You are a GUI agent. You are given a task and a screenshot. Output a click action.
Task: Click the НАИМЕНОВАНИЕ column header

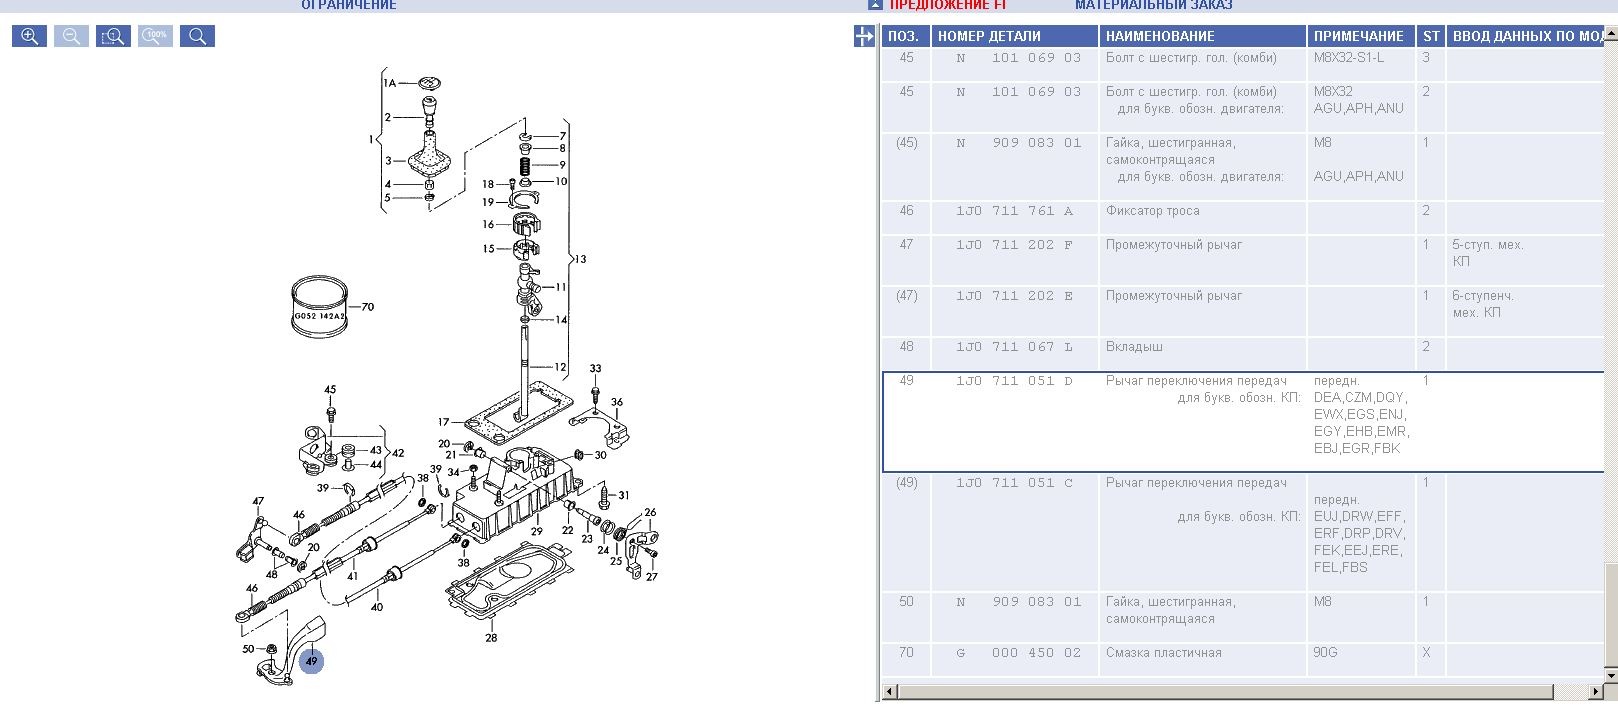[1203, 36]
